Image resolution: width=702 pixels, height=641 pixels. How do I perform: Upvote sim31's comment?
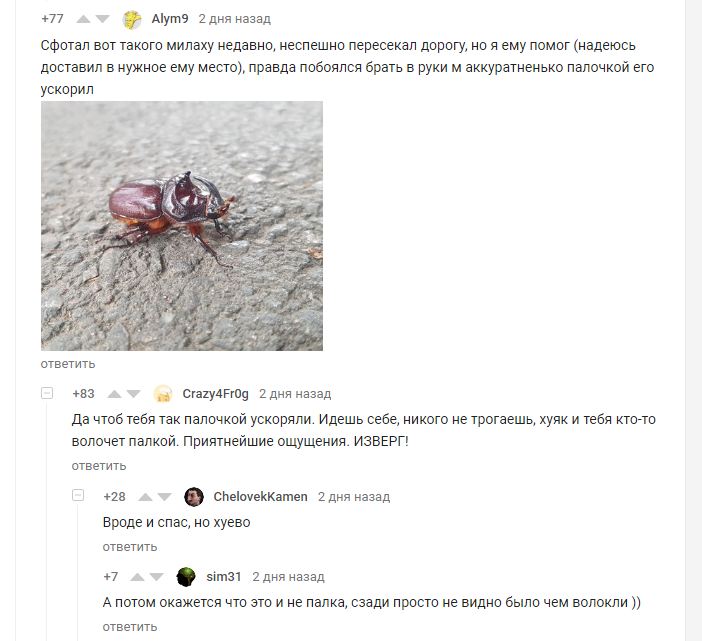coord(137,577)
